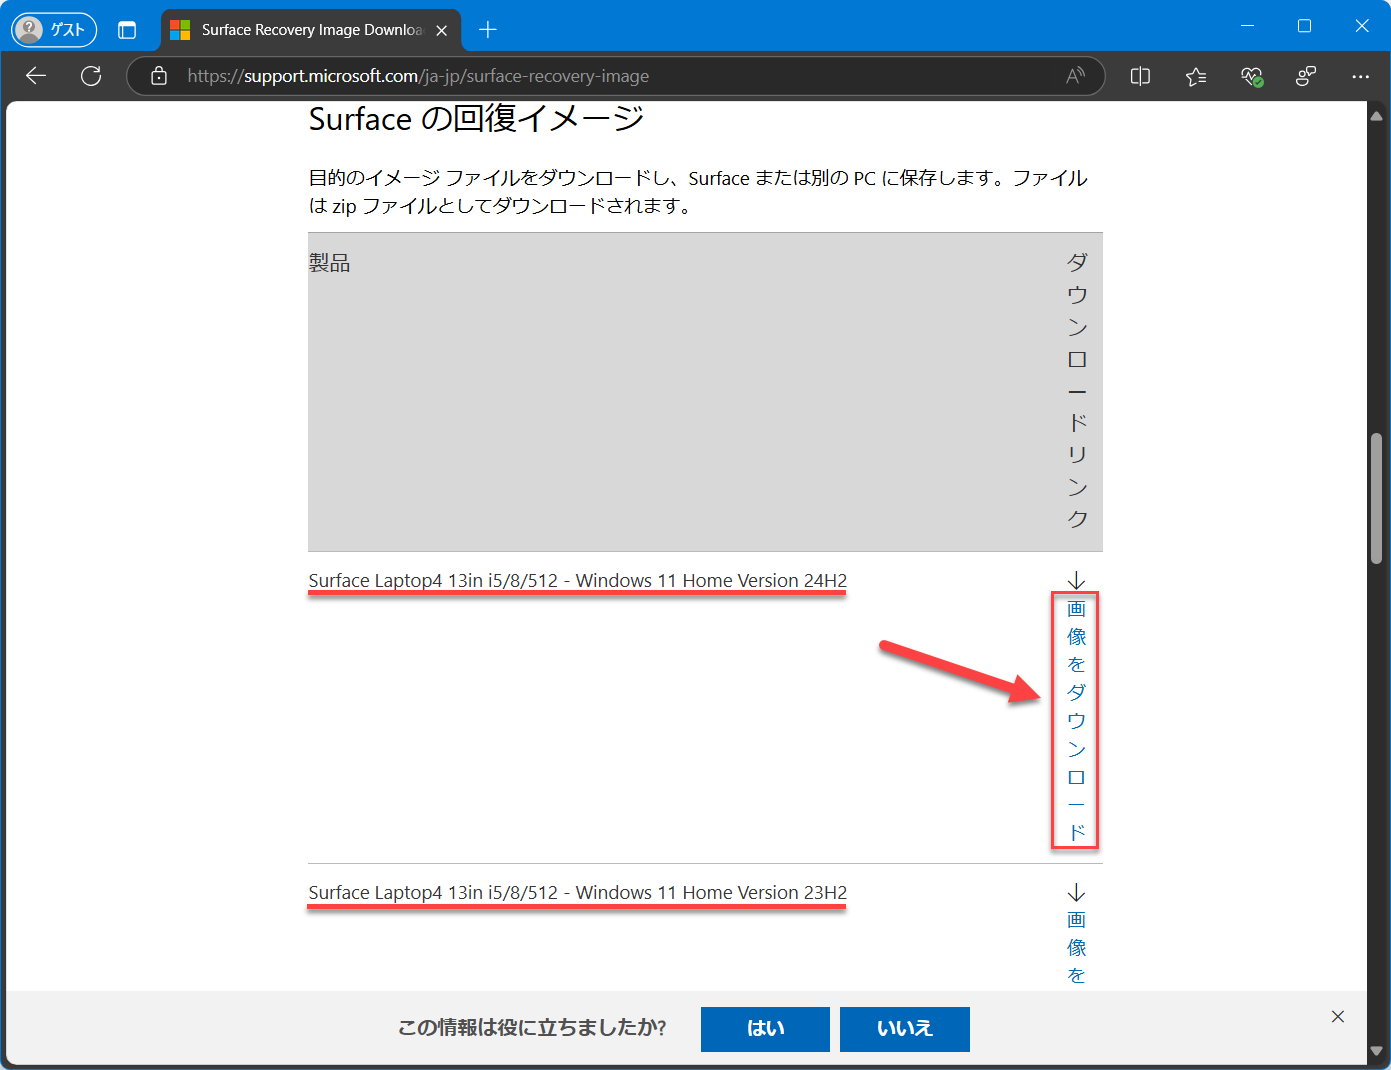Click the address bar URL
Screen dimensions: 1391x1070
418,76
